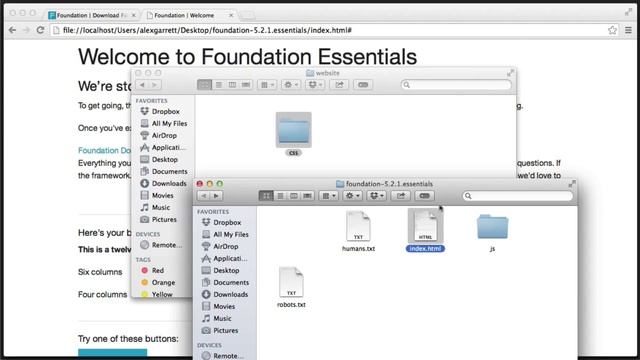Select cover flow view in foundation window

click(307, 196)
